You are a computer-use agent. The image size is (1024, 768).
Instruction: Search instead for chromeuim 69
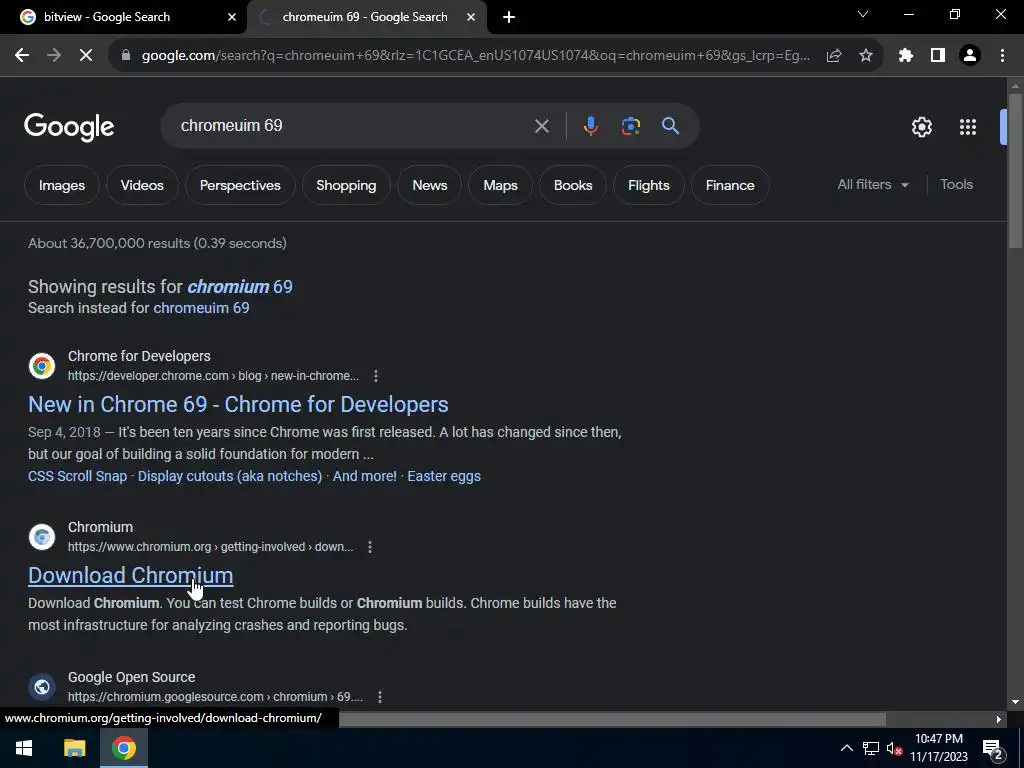(201, 308)
